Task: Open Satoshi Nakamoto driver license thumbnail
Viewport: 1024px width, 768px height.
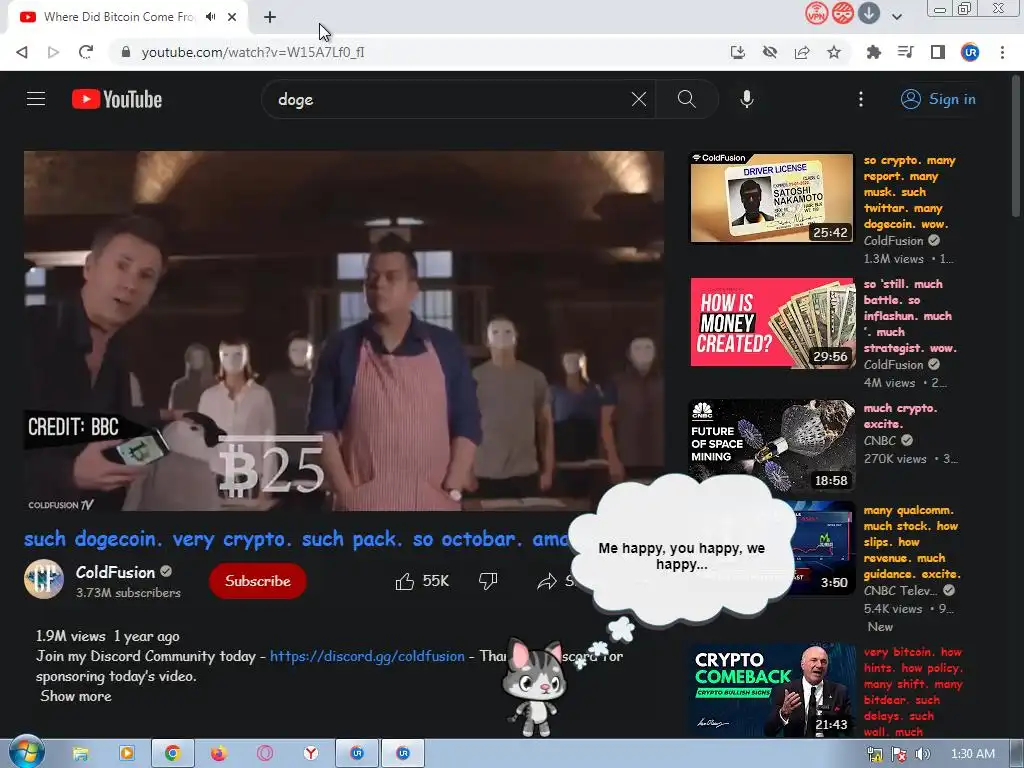Action: [772, 198]
